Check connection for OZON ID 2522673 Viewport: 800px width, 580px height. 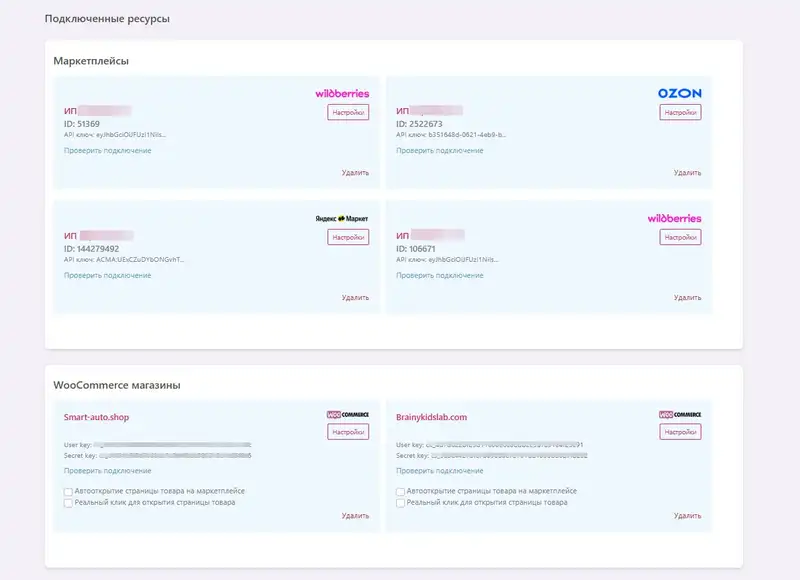tap(440, 150)
